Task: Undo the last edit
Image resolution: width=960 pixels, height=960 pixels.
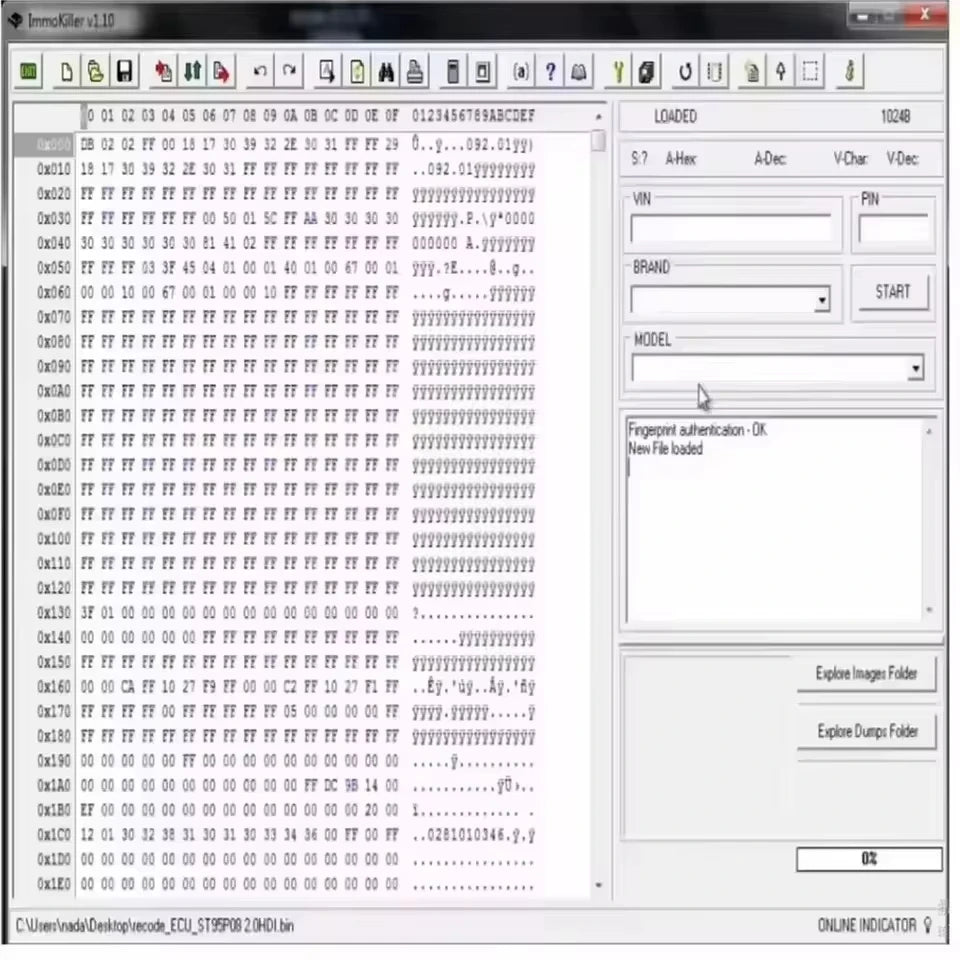Action: pos(259,71)
